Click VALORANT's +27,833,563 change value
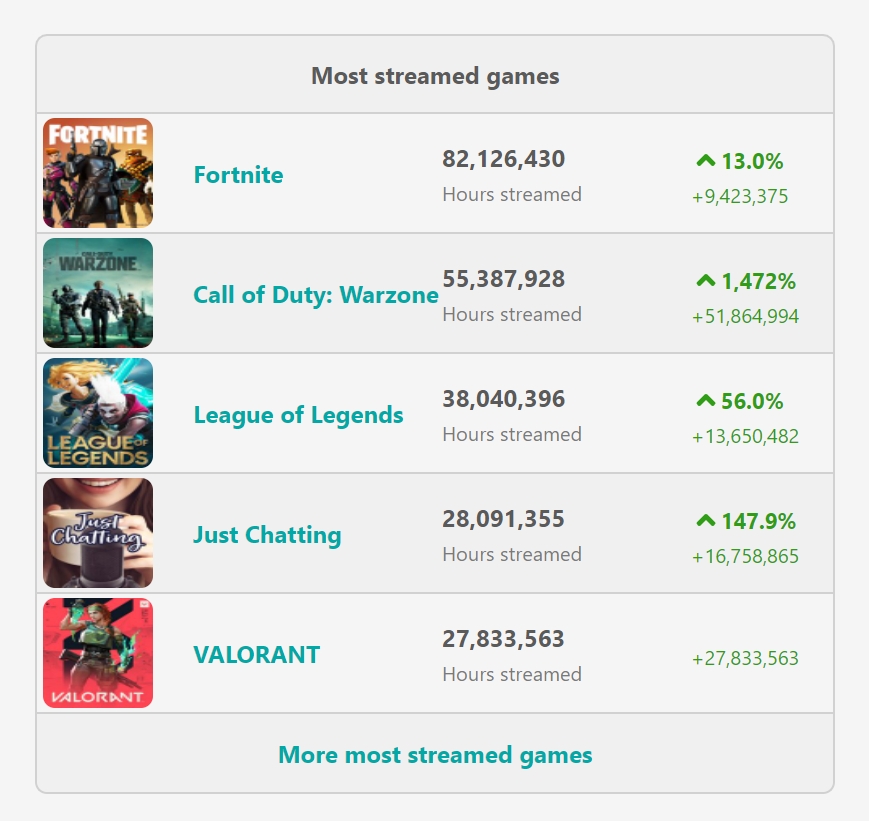869x821 pixels. point(745,658)
